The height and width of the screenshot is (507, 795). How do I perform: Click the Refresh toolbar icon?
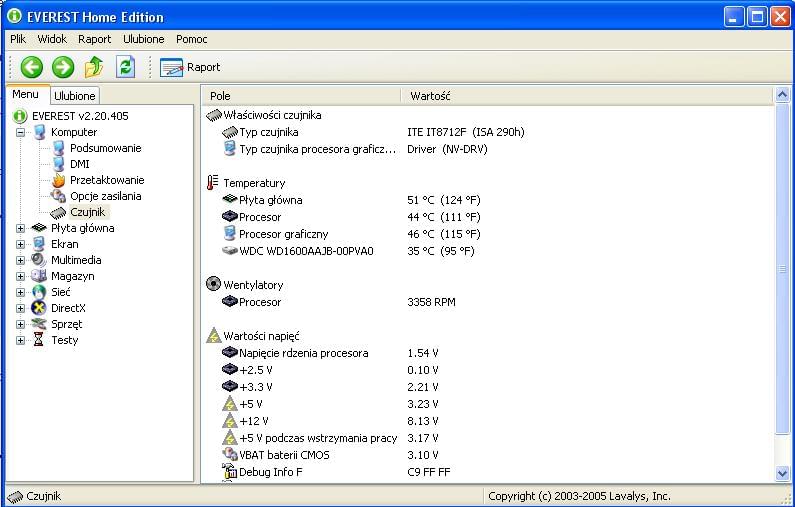[125, 67]
